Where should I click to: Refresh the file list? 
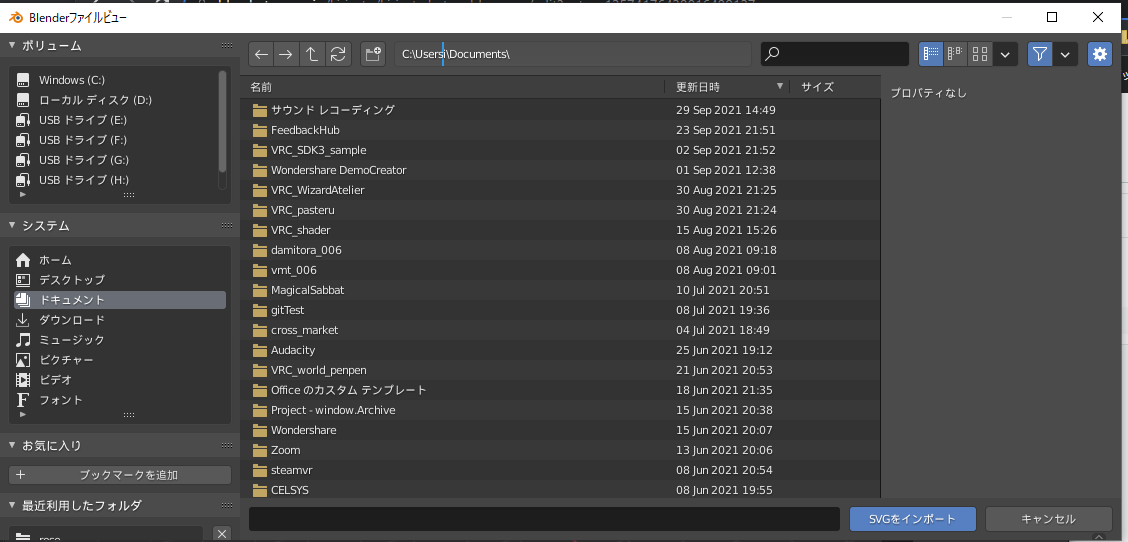[x=338, y=54]
